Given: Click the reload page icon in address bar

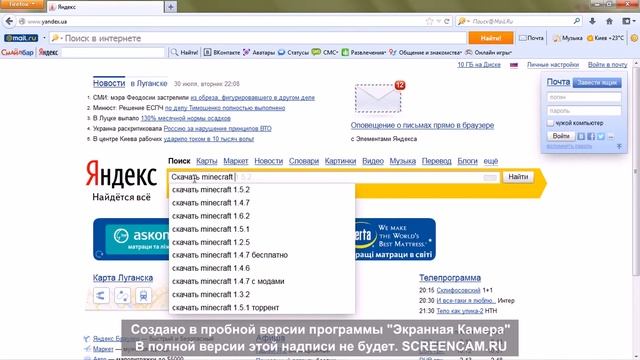Looking at the screenshot, I should 447,21.
